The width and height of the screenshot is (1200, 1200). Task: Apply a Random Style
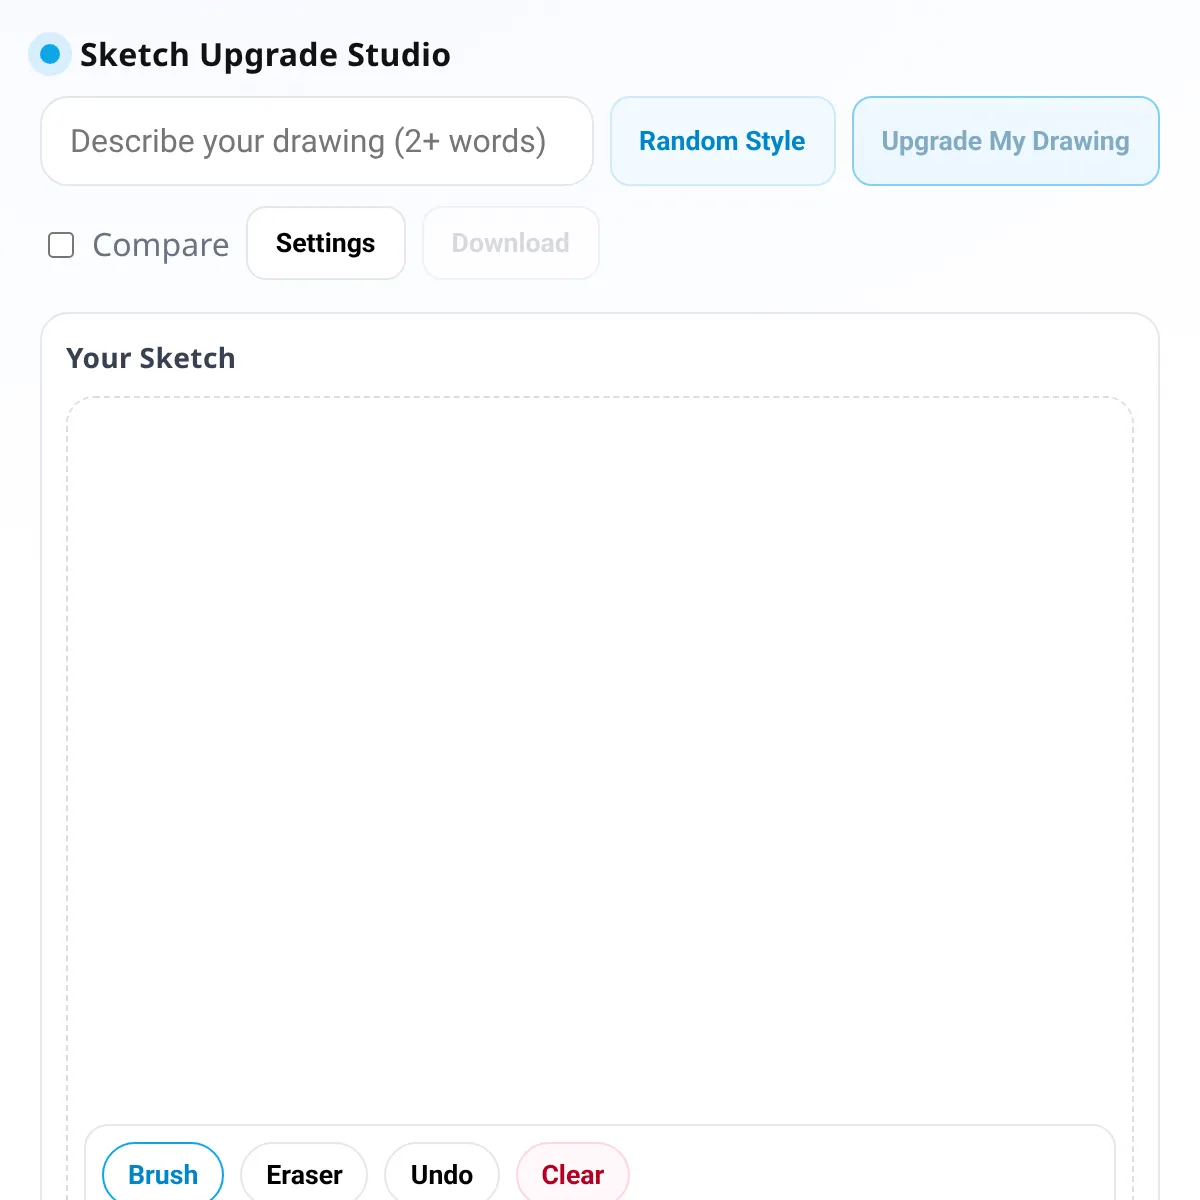point(723,141)
